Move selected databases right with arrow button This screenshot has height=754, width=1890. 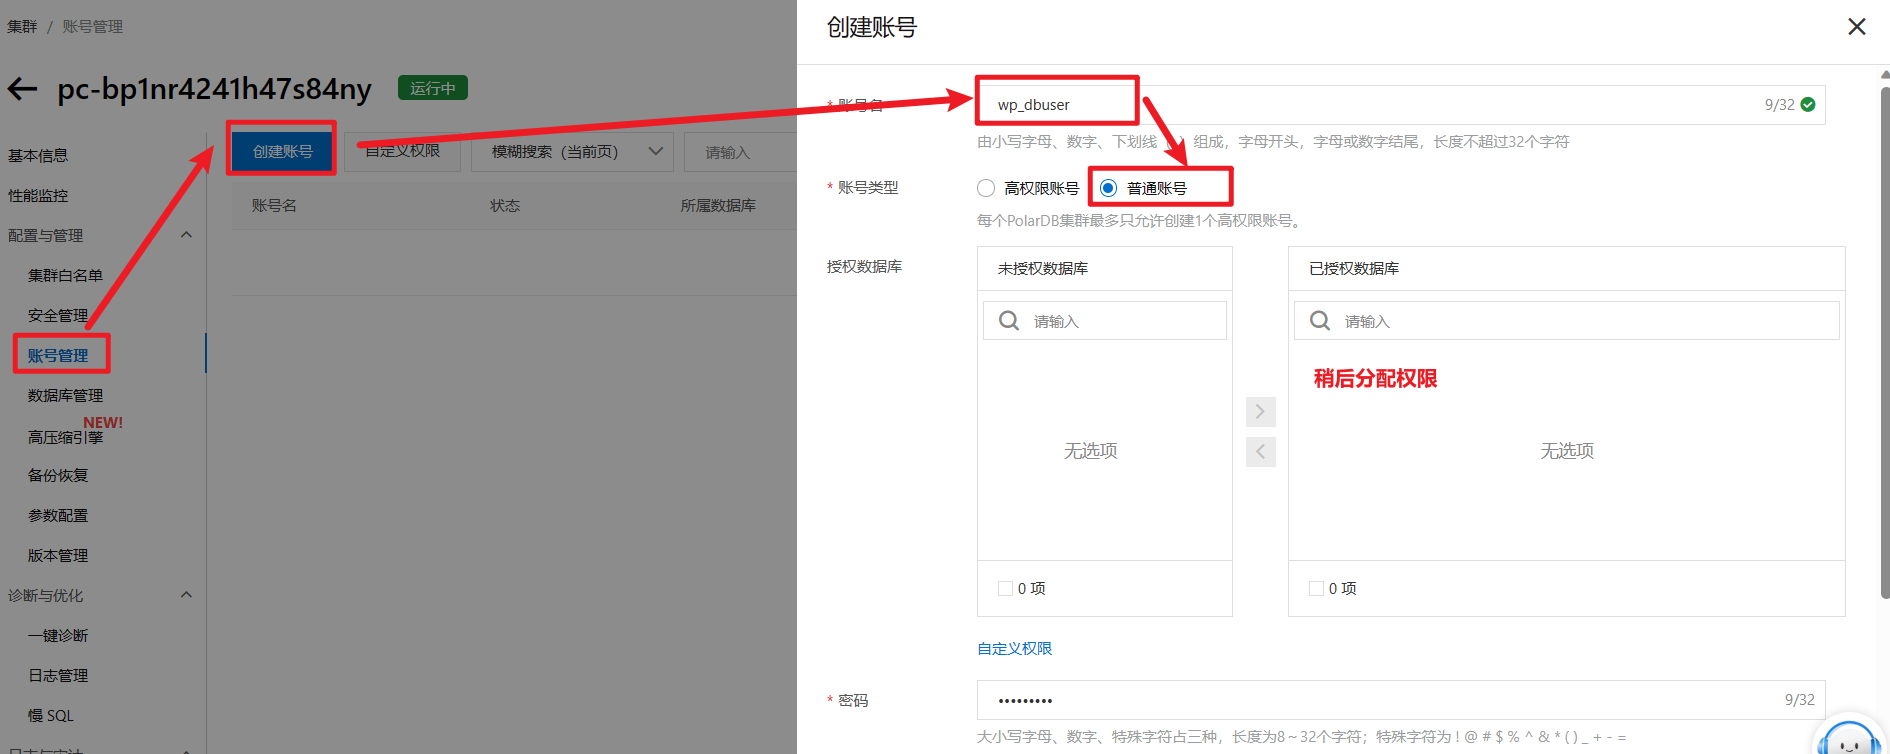(x=1260, y=412)
